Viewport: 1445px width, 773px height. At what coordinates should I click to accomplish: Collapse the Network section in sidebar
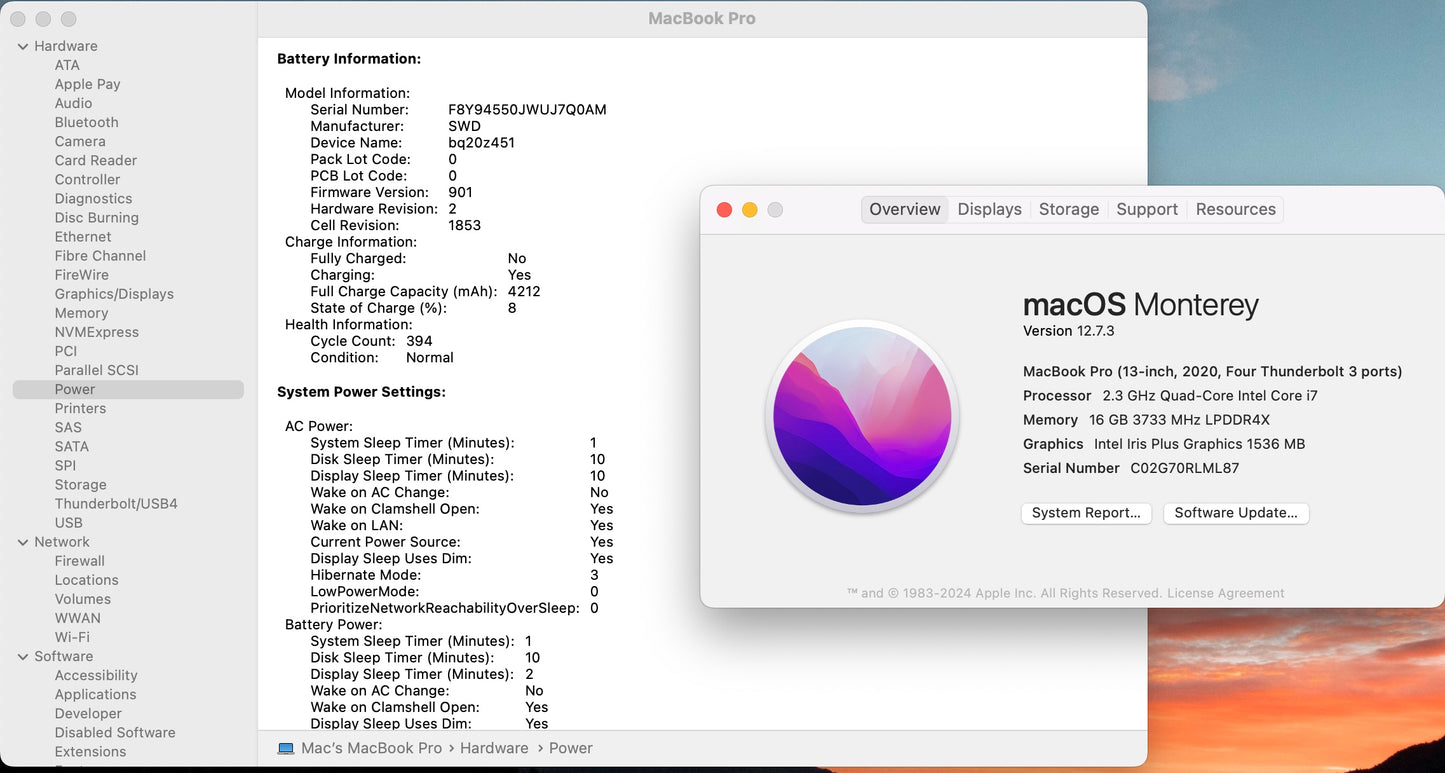tap(23, 542)
